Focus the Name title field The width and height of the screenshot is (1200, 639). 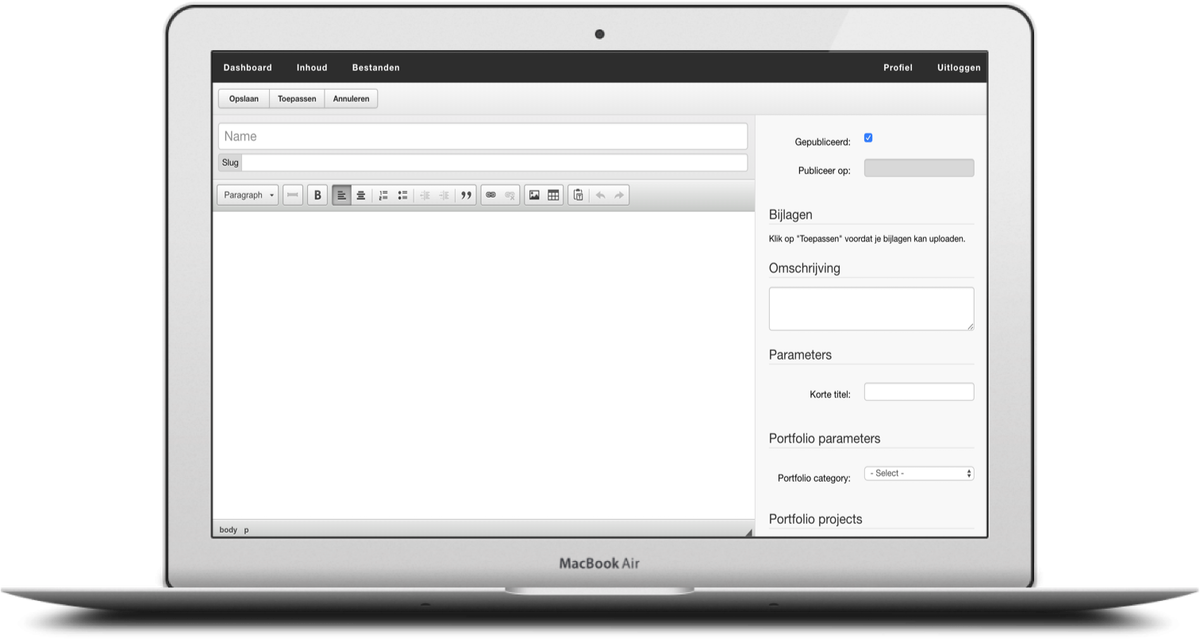[x=483, y=136]
